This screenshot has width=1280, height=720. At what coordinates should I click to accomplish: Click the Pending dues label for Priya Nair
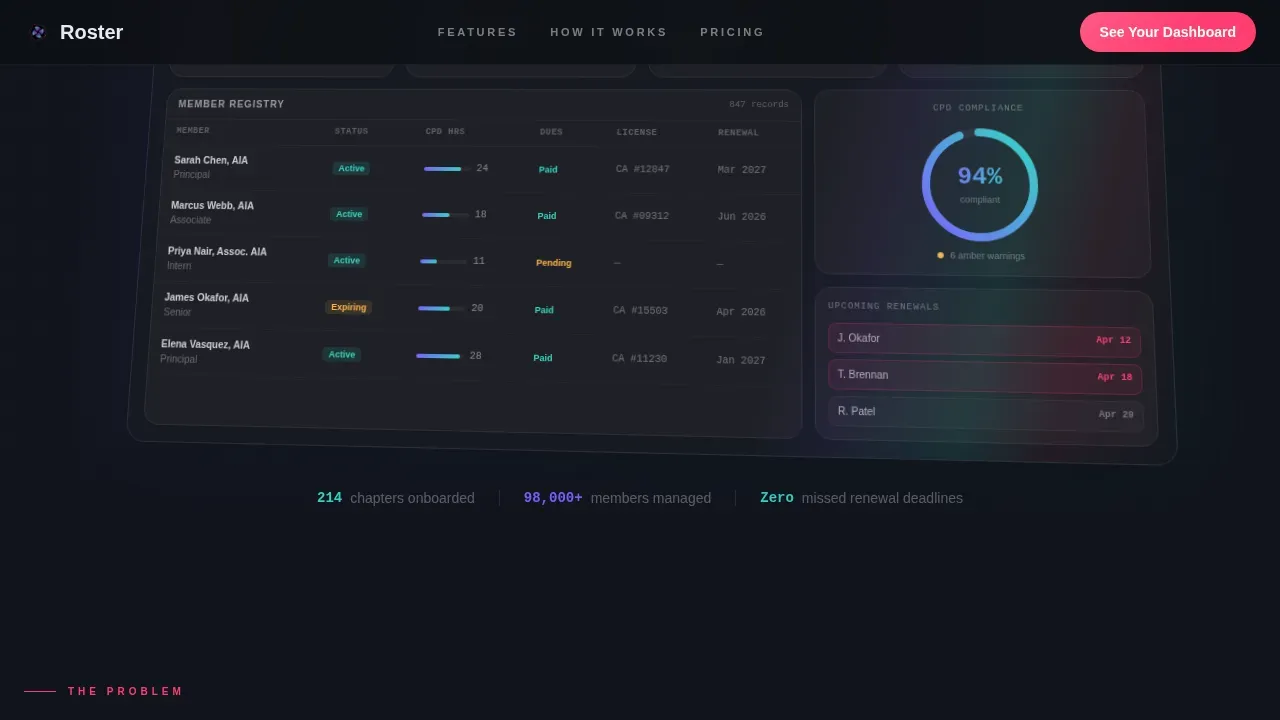[554, 263]
